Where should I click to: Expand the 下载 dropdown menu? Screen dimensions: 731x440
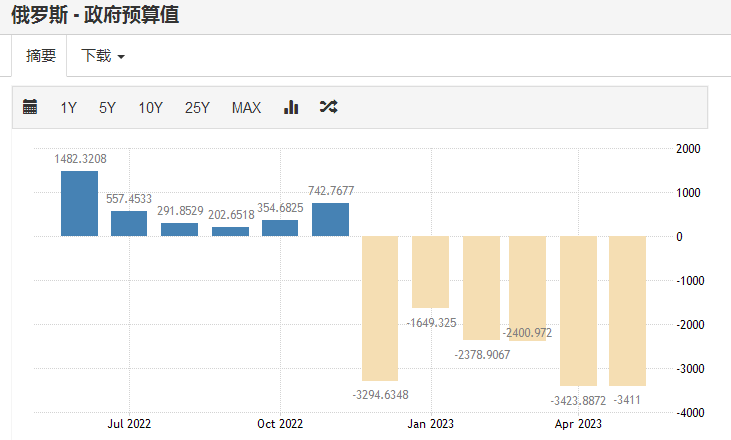pyautogui.click(x=103, y=56)
